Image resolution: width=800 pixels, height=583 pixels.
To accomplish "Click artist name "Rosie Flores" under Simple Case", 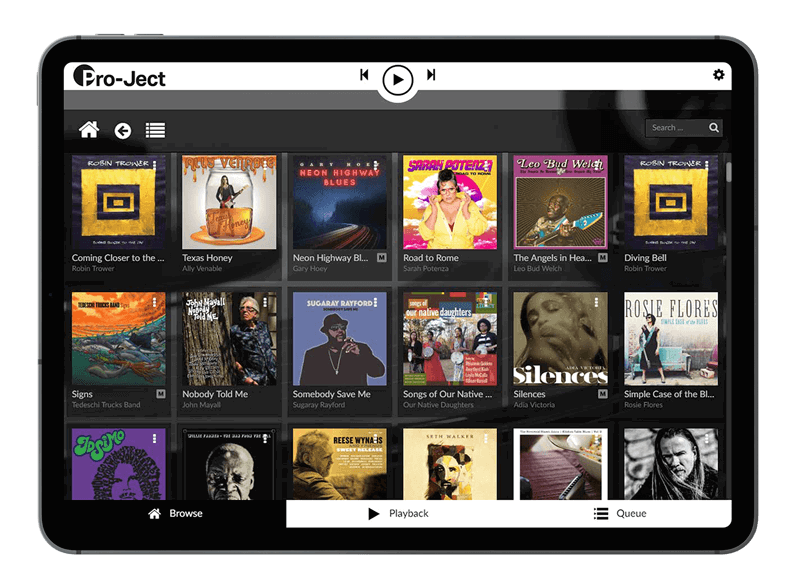I will click(643, 404).
